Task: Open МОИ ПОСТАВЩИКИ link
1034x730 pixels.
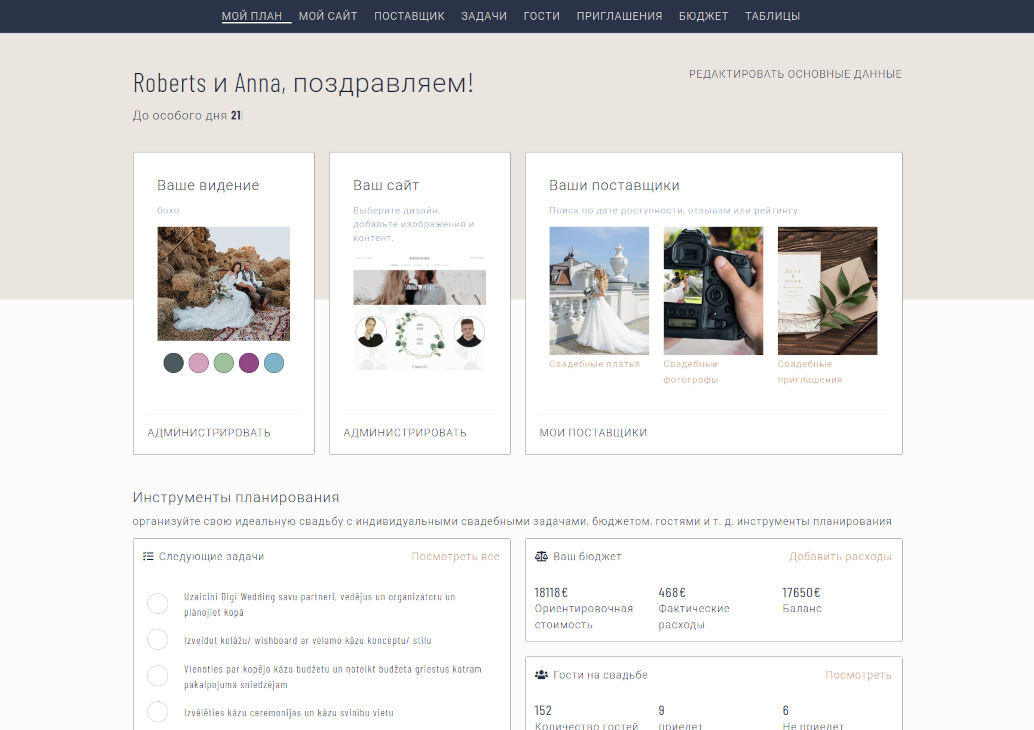Action: coord(593,433)
